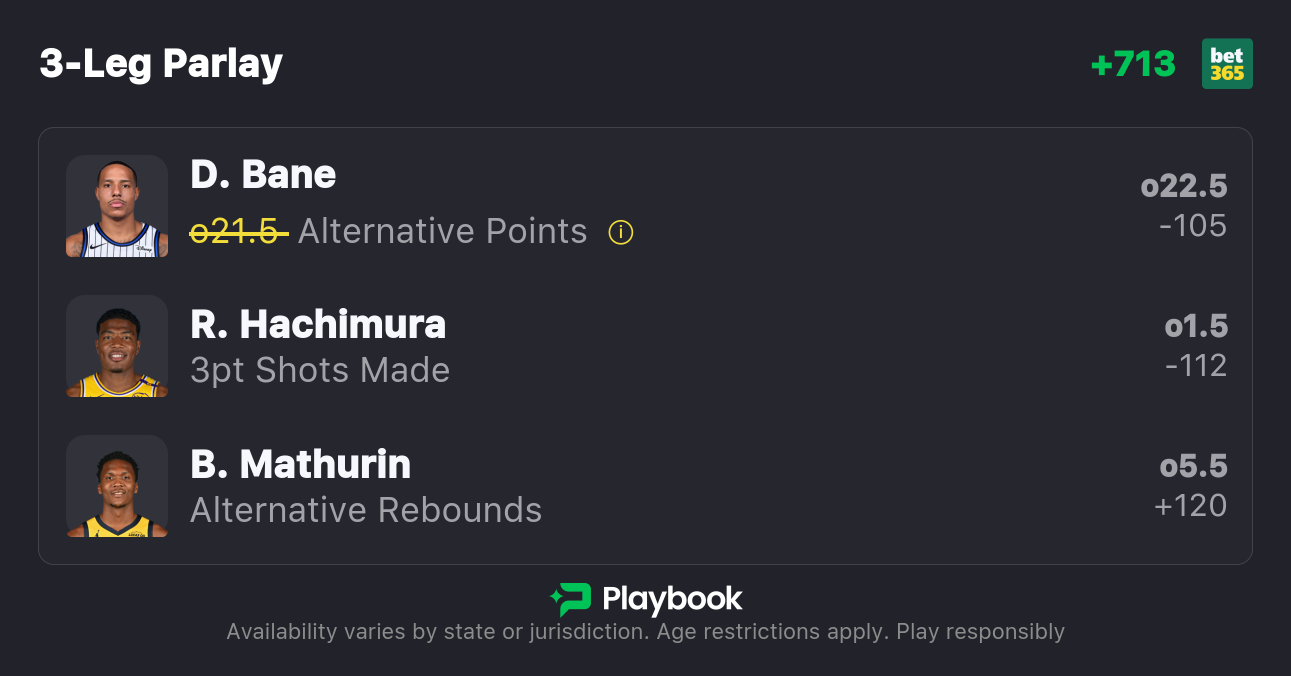Click the +713 parlay odds
This screenshot has height=676, width=1291.
coord(1133,64)
